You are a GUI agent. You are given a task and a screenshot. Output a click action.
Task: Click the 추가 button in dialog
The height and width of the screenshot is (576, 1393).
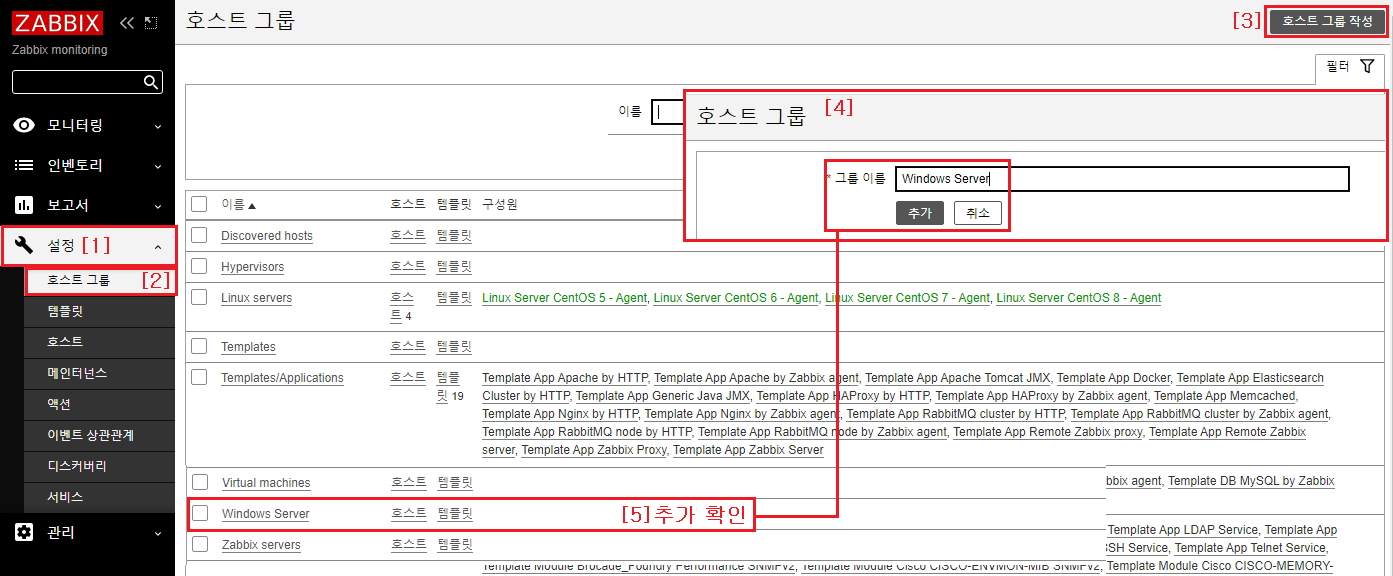(920, 213)
